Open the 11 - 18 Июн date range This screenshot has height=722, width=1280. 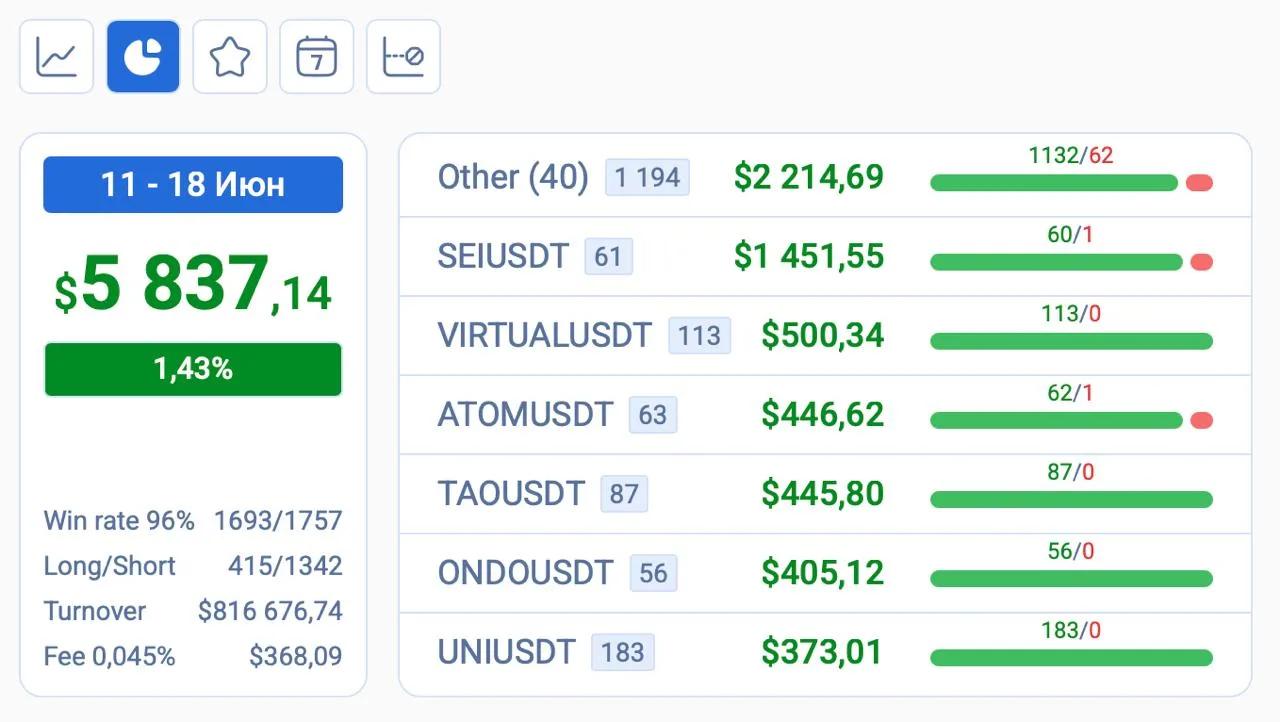click(x=193, y=184)
